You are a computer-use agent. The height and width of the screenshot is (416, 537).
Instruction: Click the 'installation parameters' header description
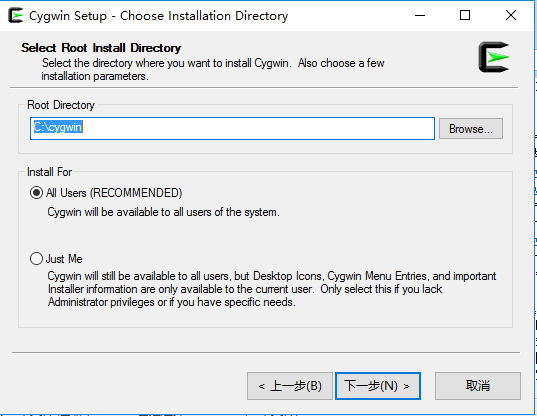tap(95, 76)
